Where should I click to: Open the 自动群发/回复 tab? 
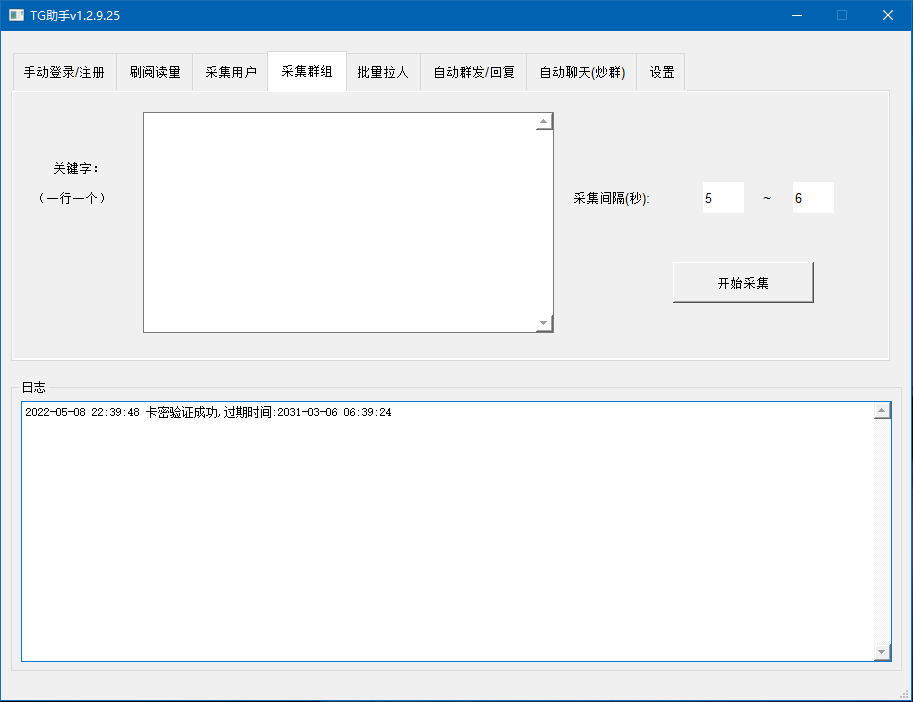pos(474,73)
